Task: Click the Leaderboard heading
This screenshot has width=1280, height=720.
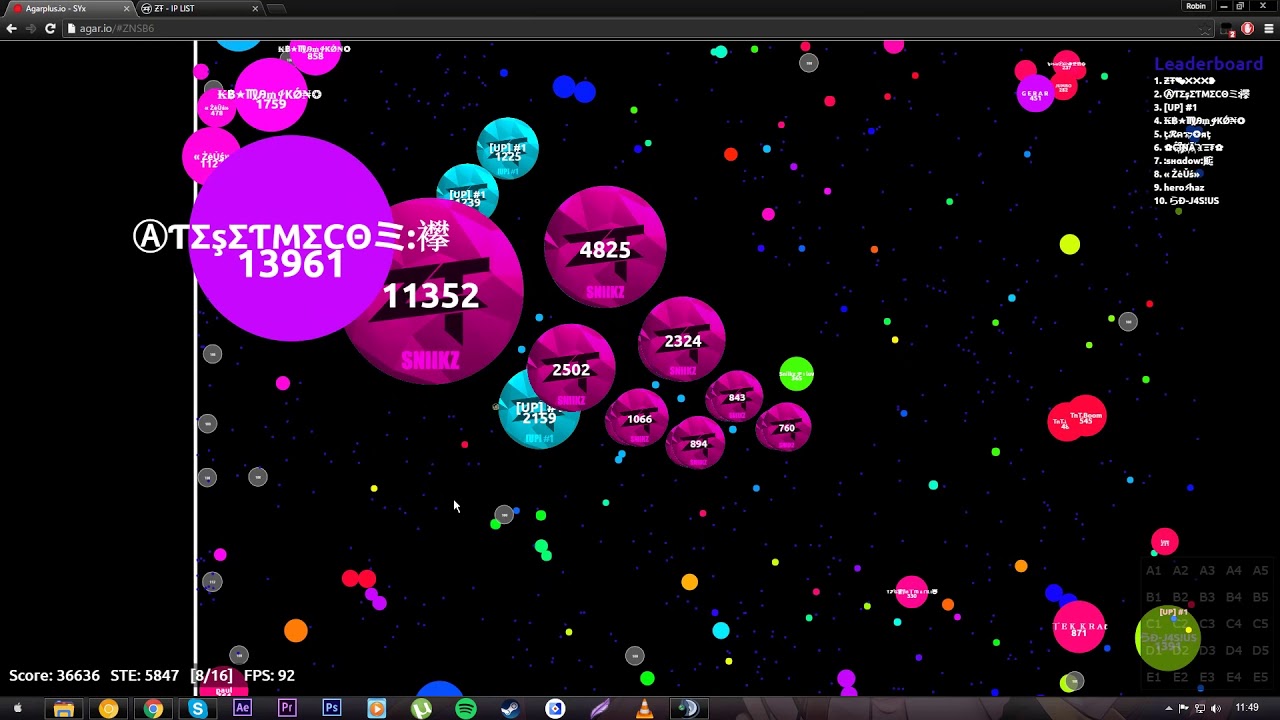Action: (1208, 64)
